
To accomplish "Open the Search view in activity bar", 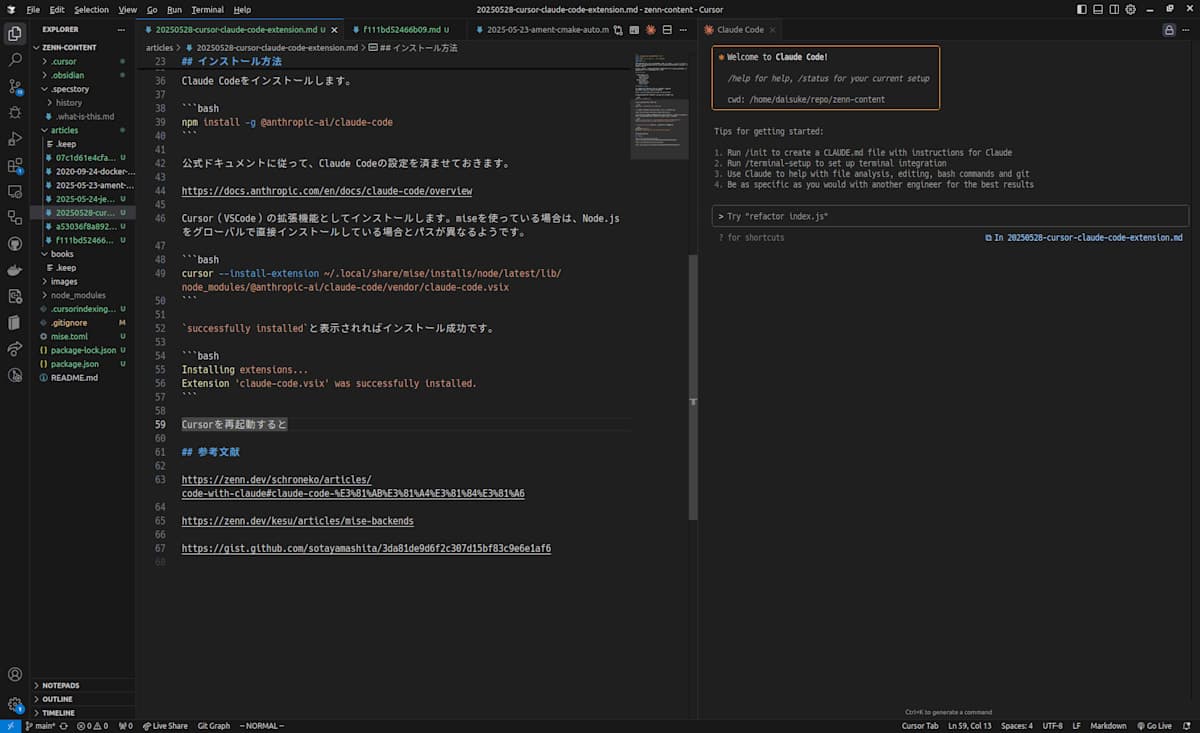I will click(x=15, y=60).
